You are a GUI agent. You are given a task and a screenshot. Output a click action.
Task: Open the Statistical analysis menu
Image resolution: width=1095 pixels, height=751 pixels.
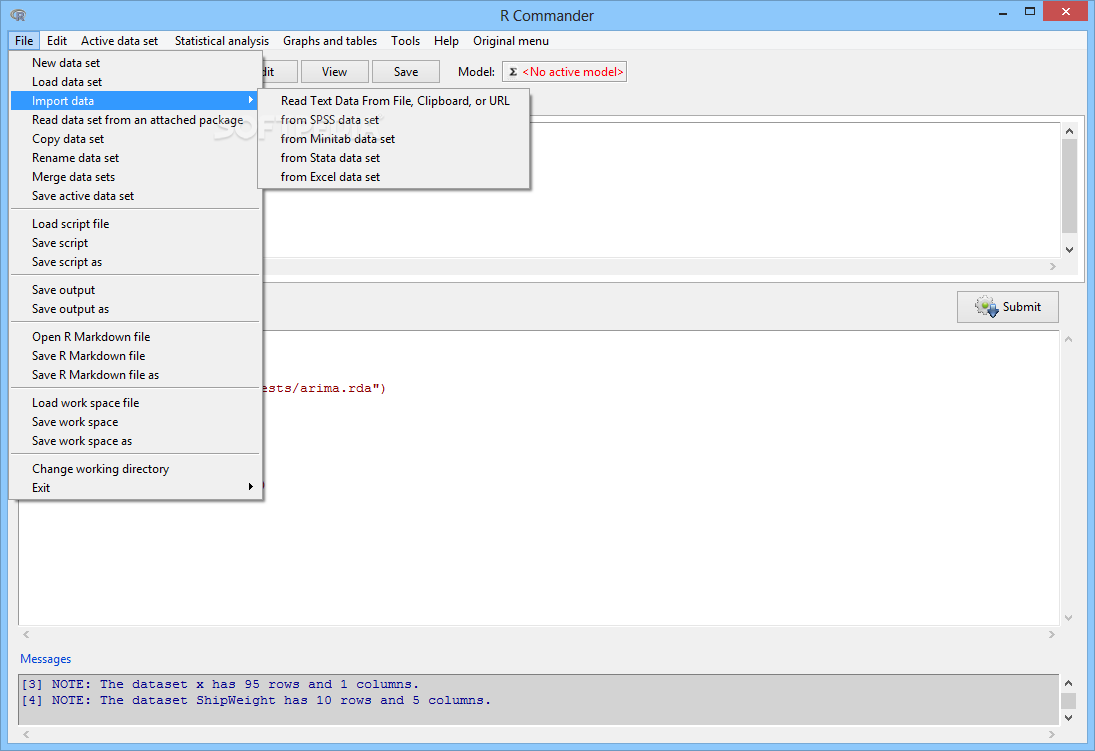point(221,41)
